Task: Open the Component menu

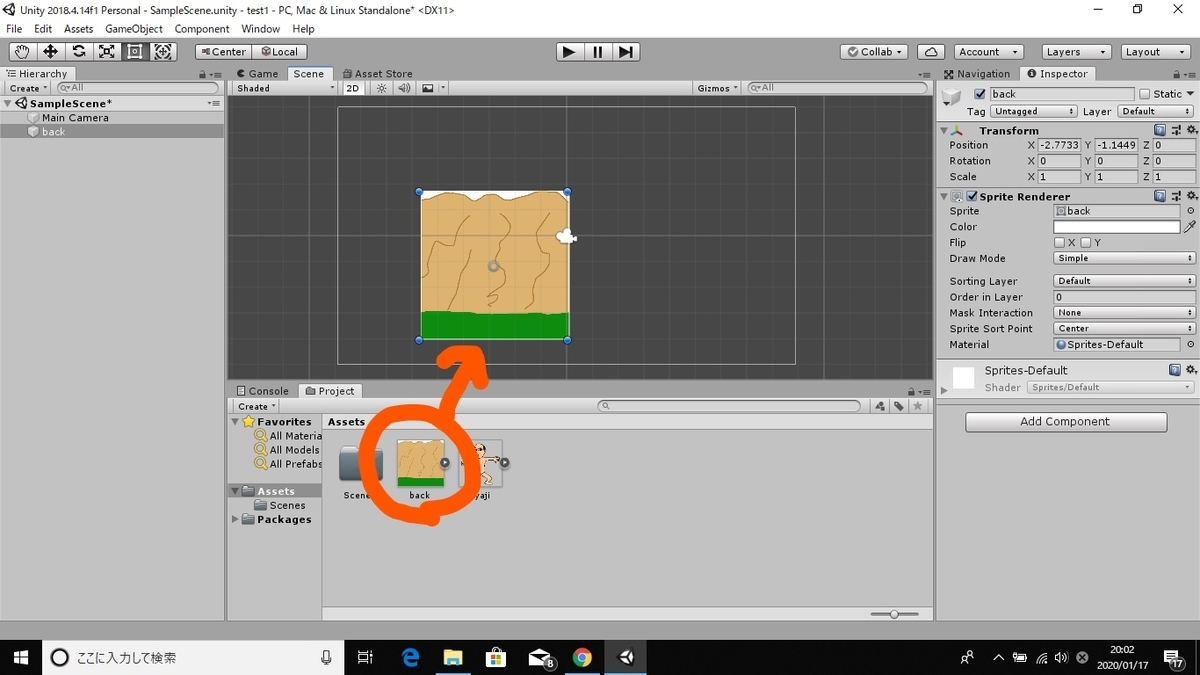Action: [202, 29]
